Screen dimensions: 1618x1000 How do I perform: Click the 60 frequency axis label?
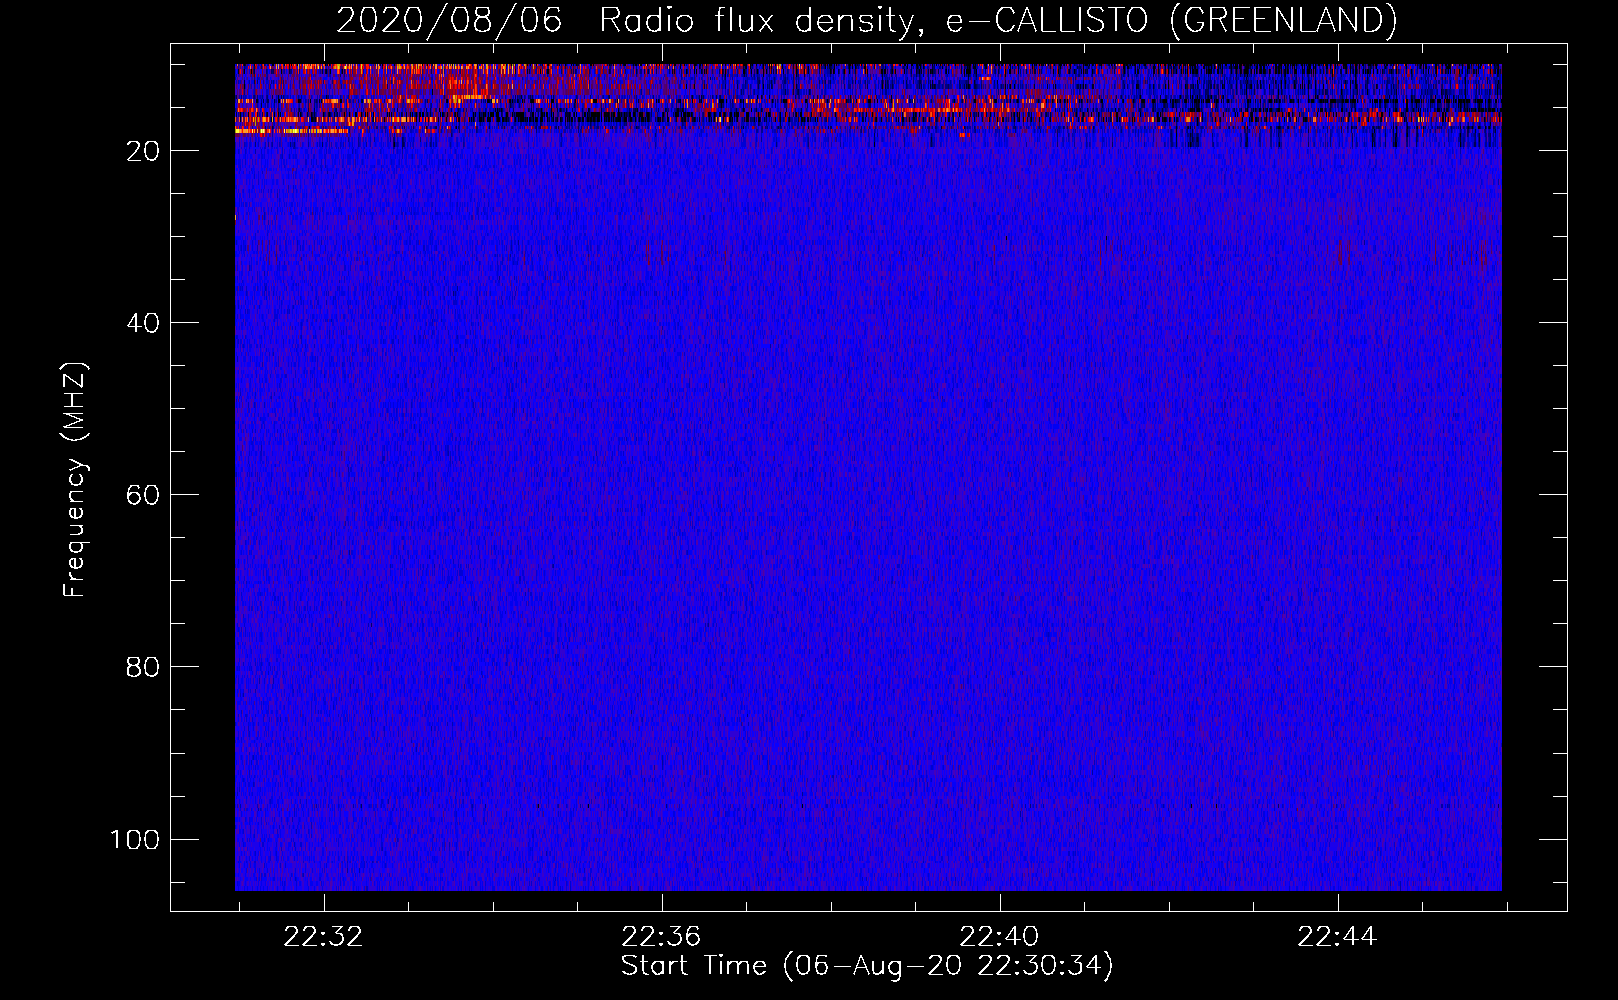point(143,495)
